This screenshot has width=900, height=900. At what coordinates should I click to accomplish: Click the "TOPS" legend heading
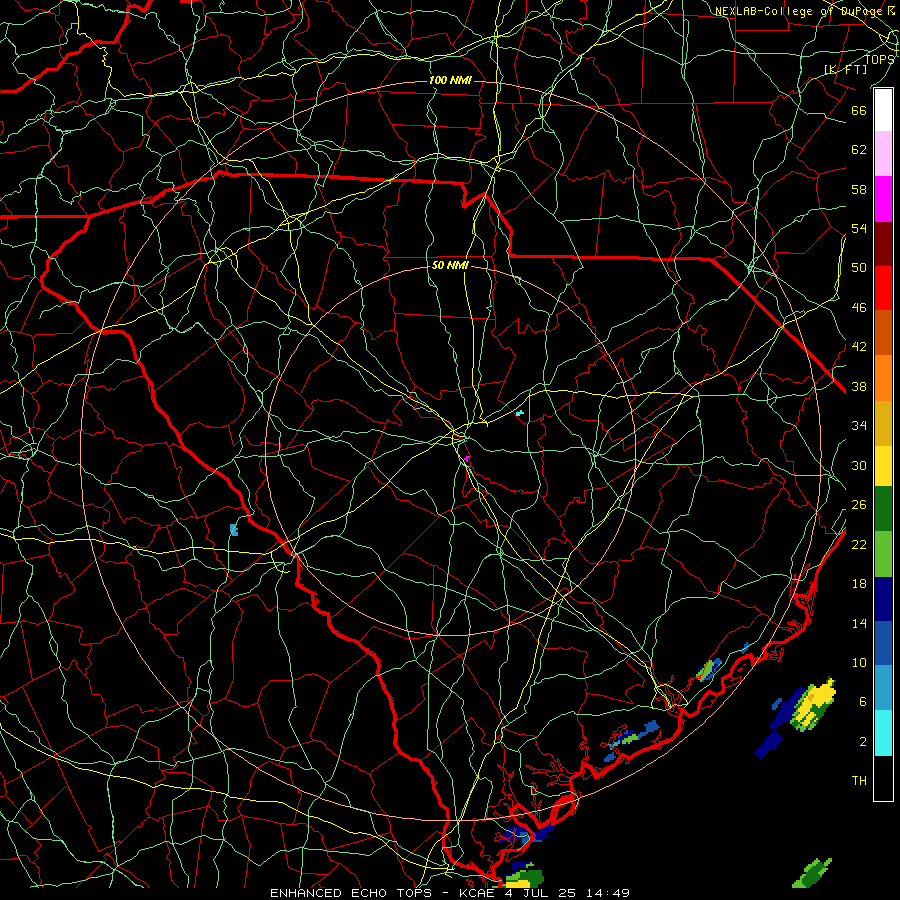pyautogui.click(x=879, y=59)
